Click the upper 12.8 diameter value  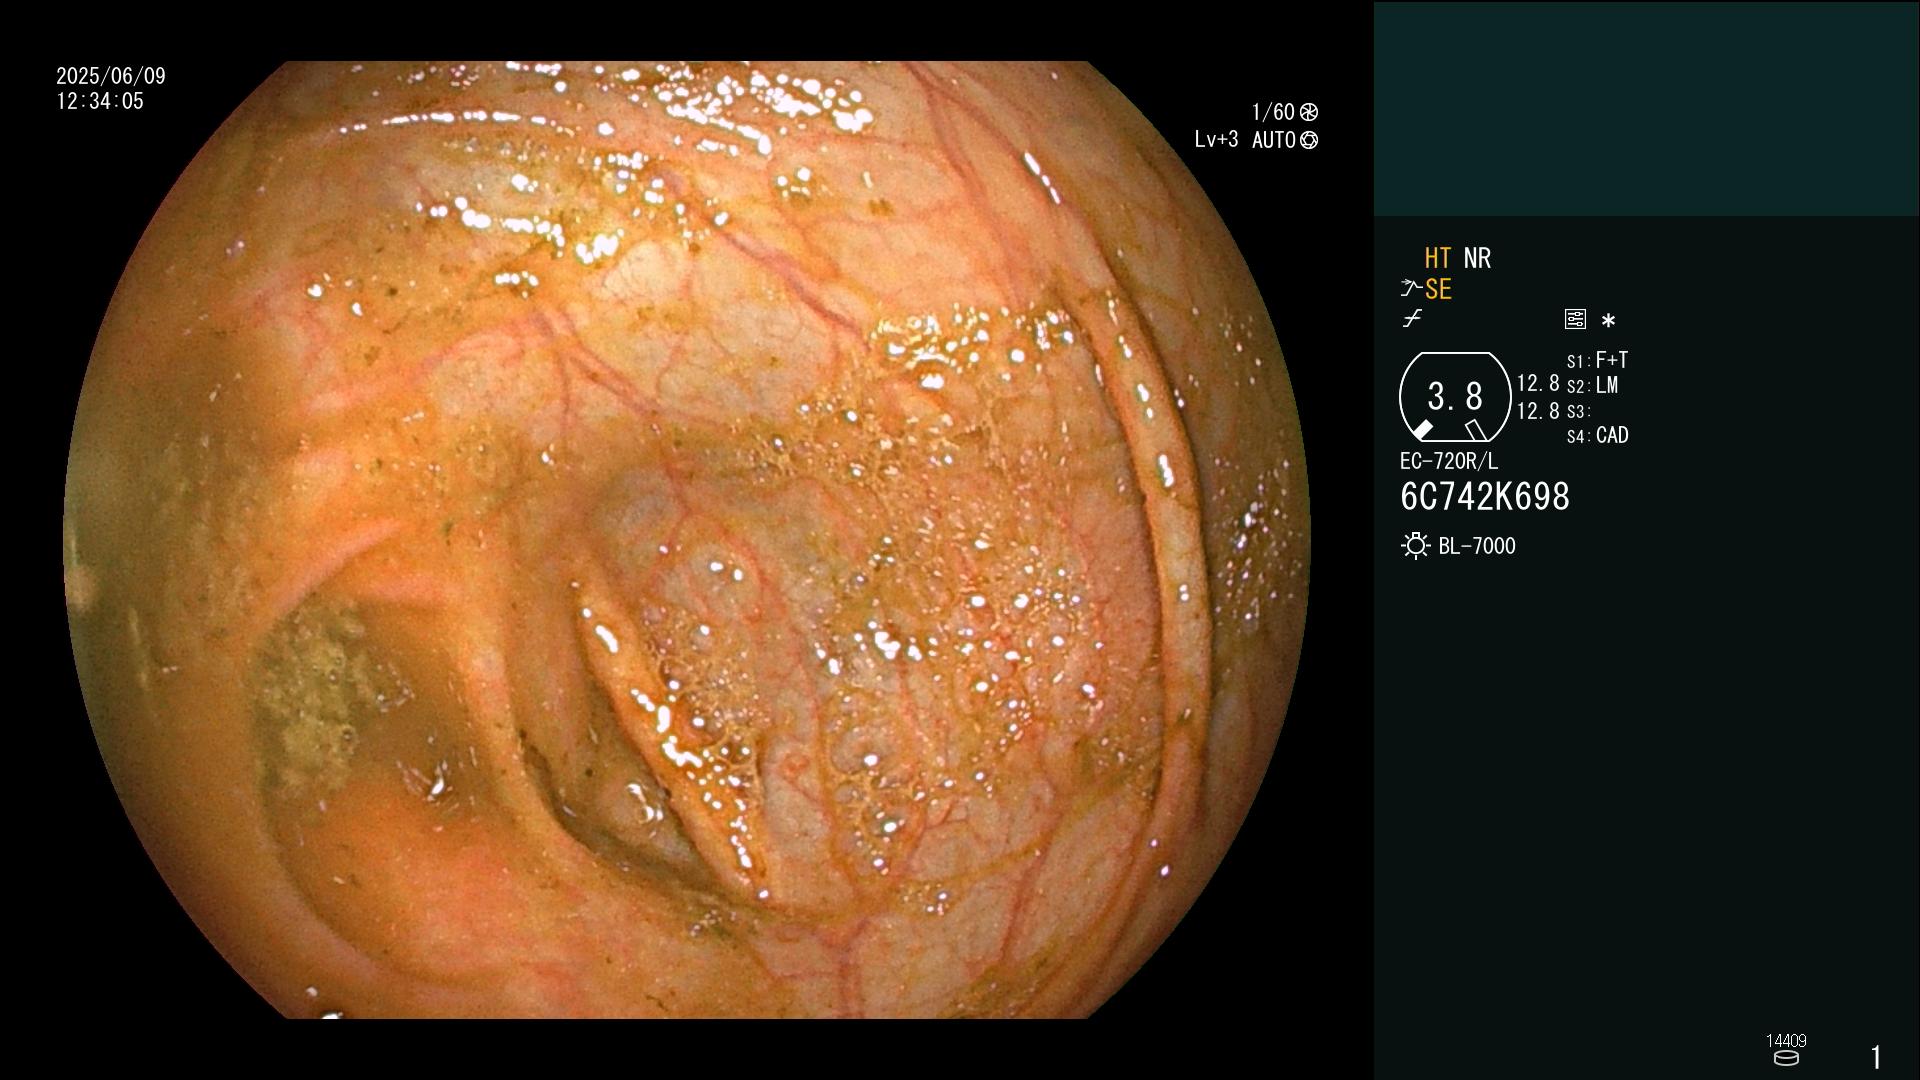tap(1538, 384)
